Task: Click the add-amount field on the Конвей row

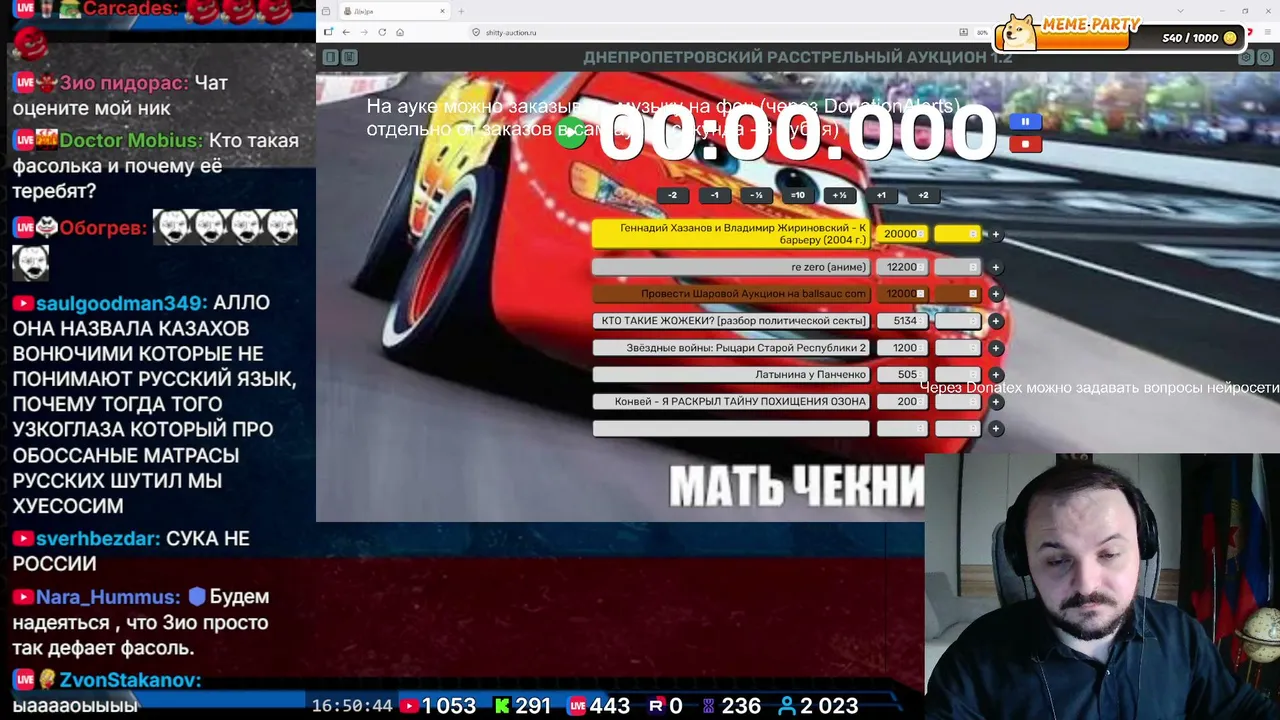Action: point(957,401)
